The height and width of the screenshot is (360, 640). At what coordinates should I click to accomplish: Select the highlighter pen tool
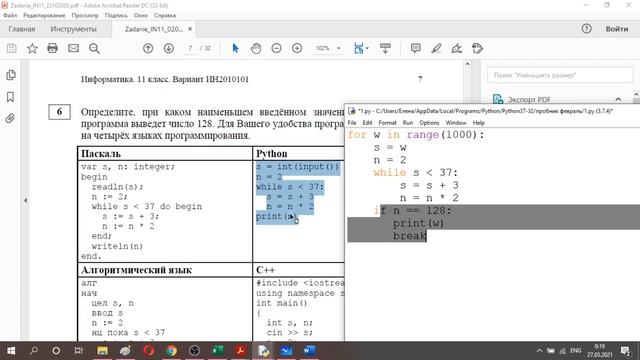pyautogui.click(x=436, y=49)
